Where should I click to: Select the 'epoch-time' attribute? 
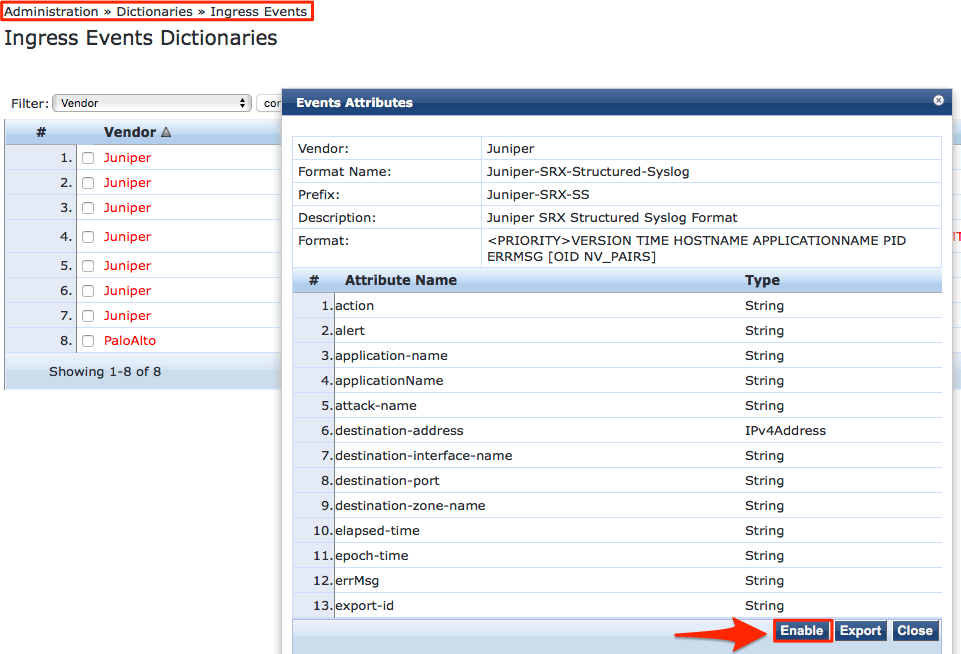[617, 556]
